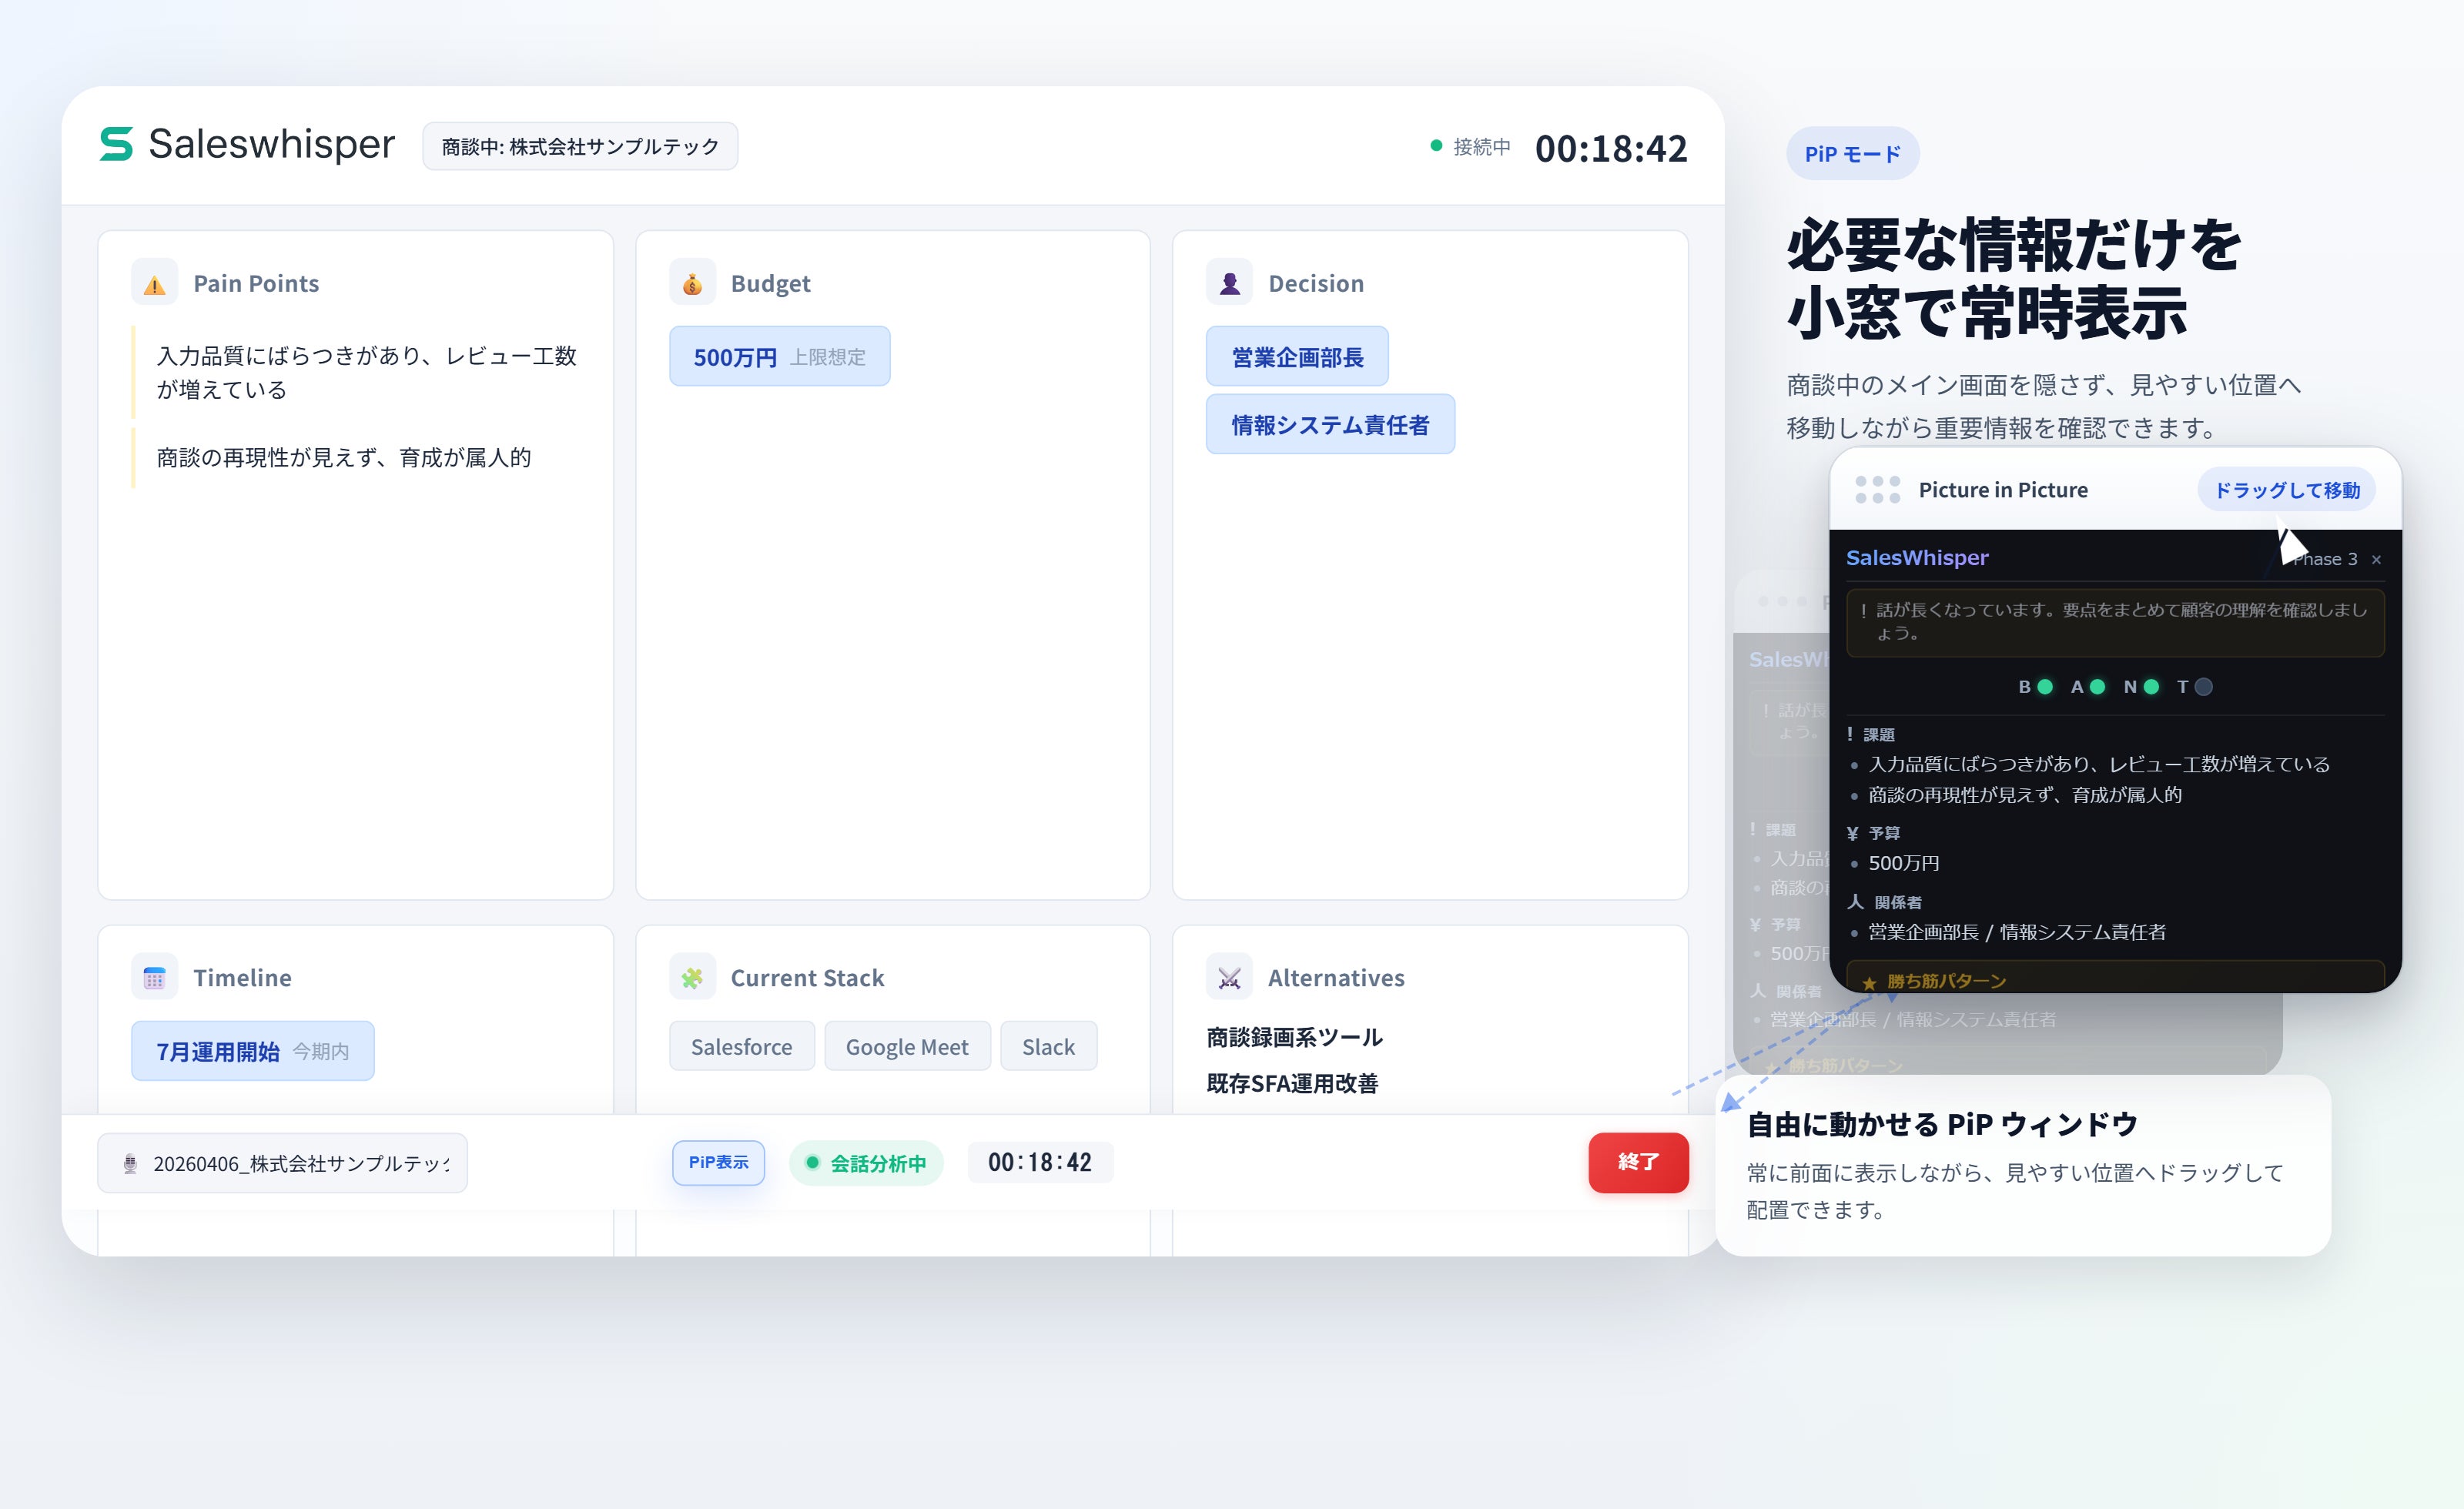Click the Alternatives crossed swords icon
This screenshot has height=1509, width=2464.
point(1229,978)
